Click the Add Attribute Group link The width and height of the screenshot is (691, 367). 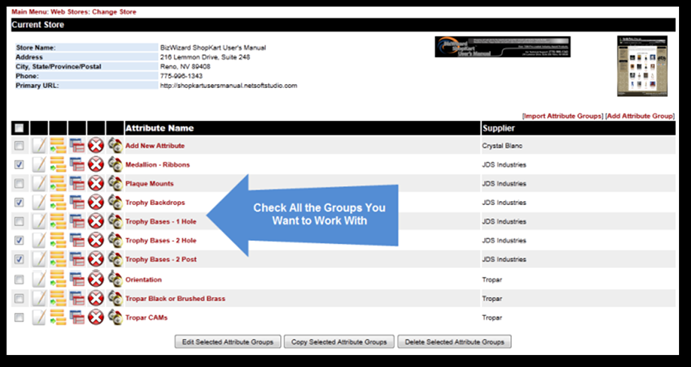pos(640,116)
